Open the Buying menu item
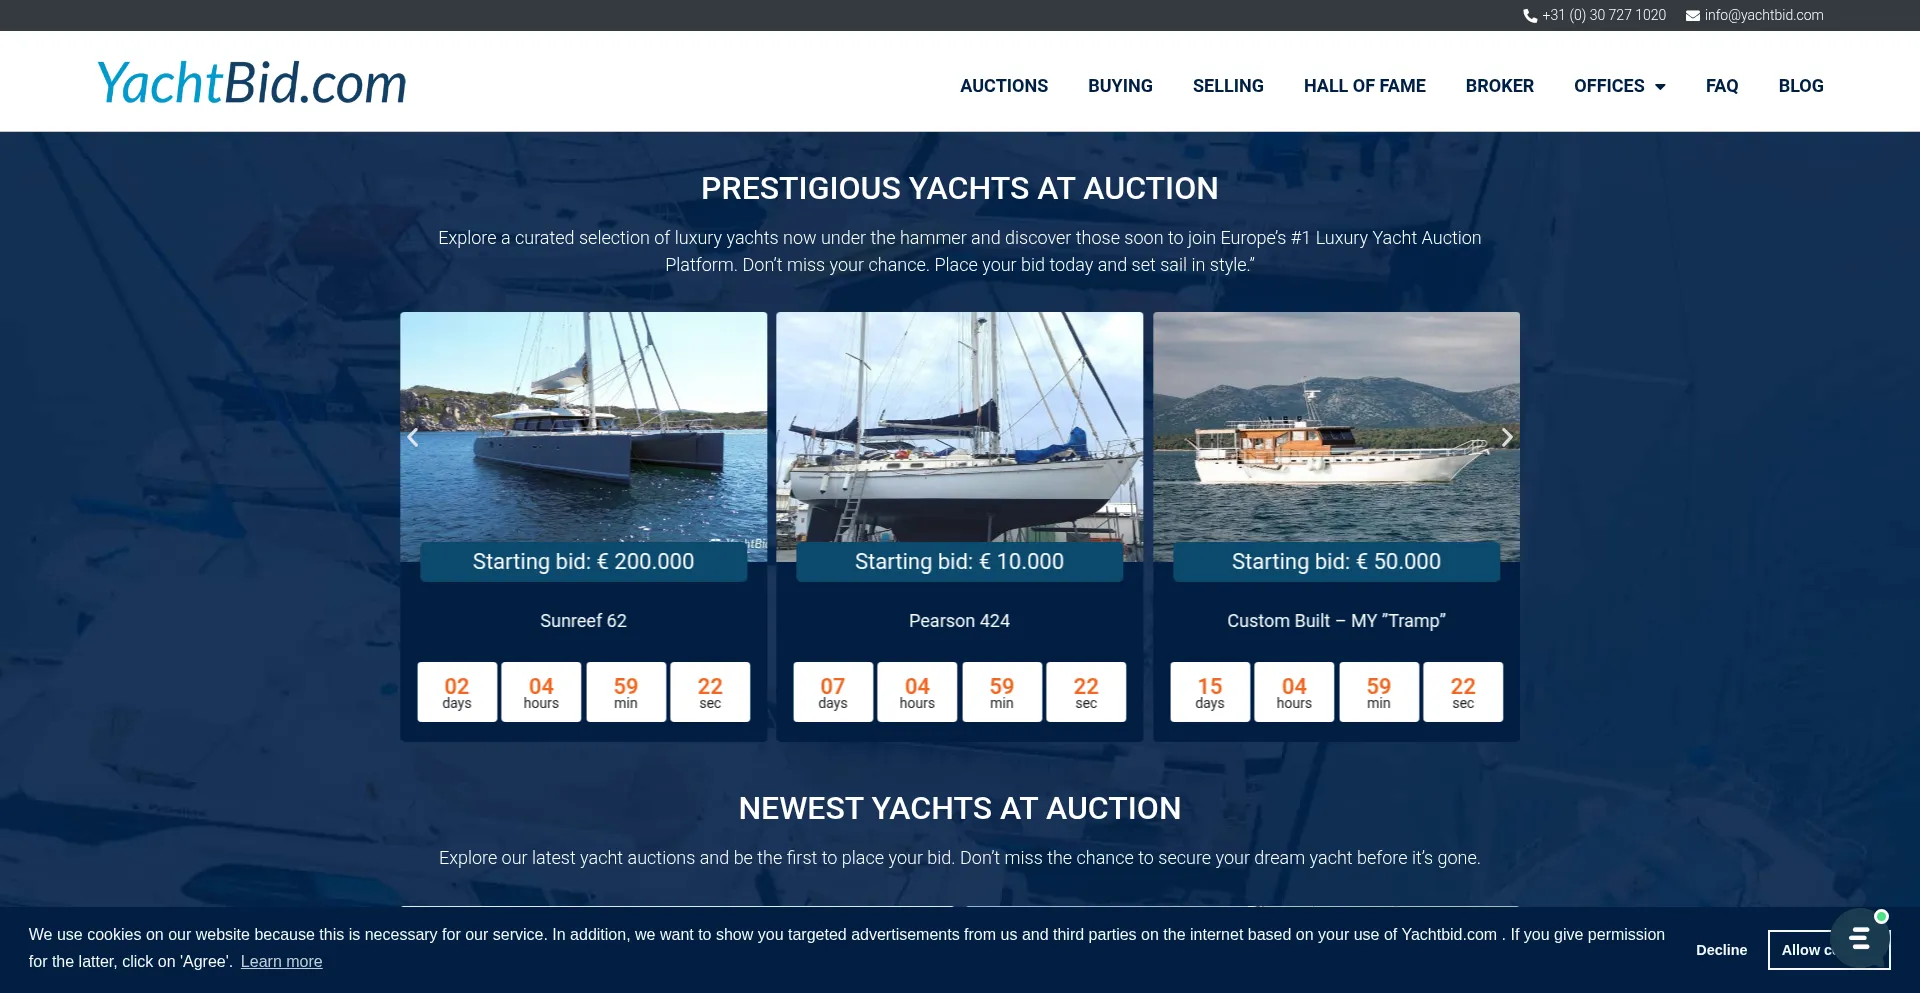This screenshot has height=993, width=1920. click(x=1120, y=86)
